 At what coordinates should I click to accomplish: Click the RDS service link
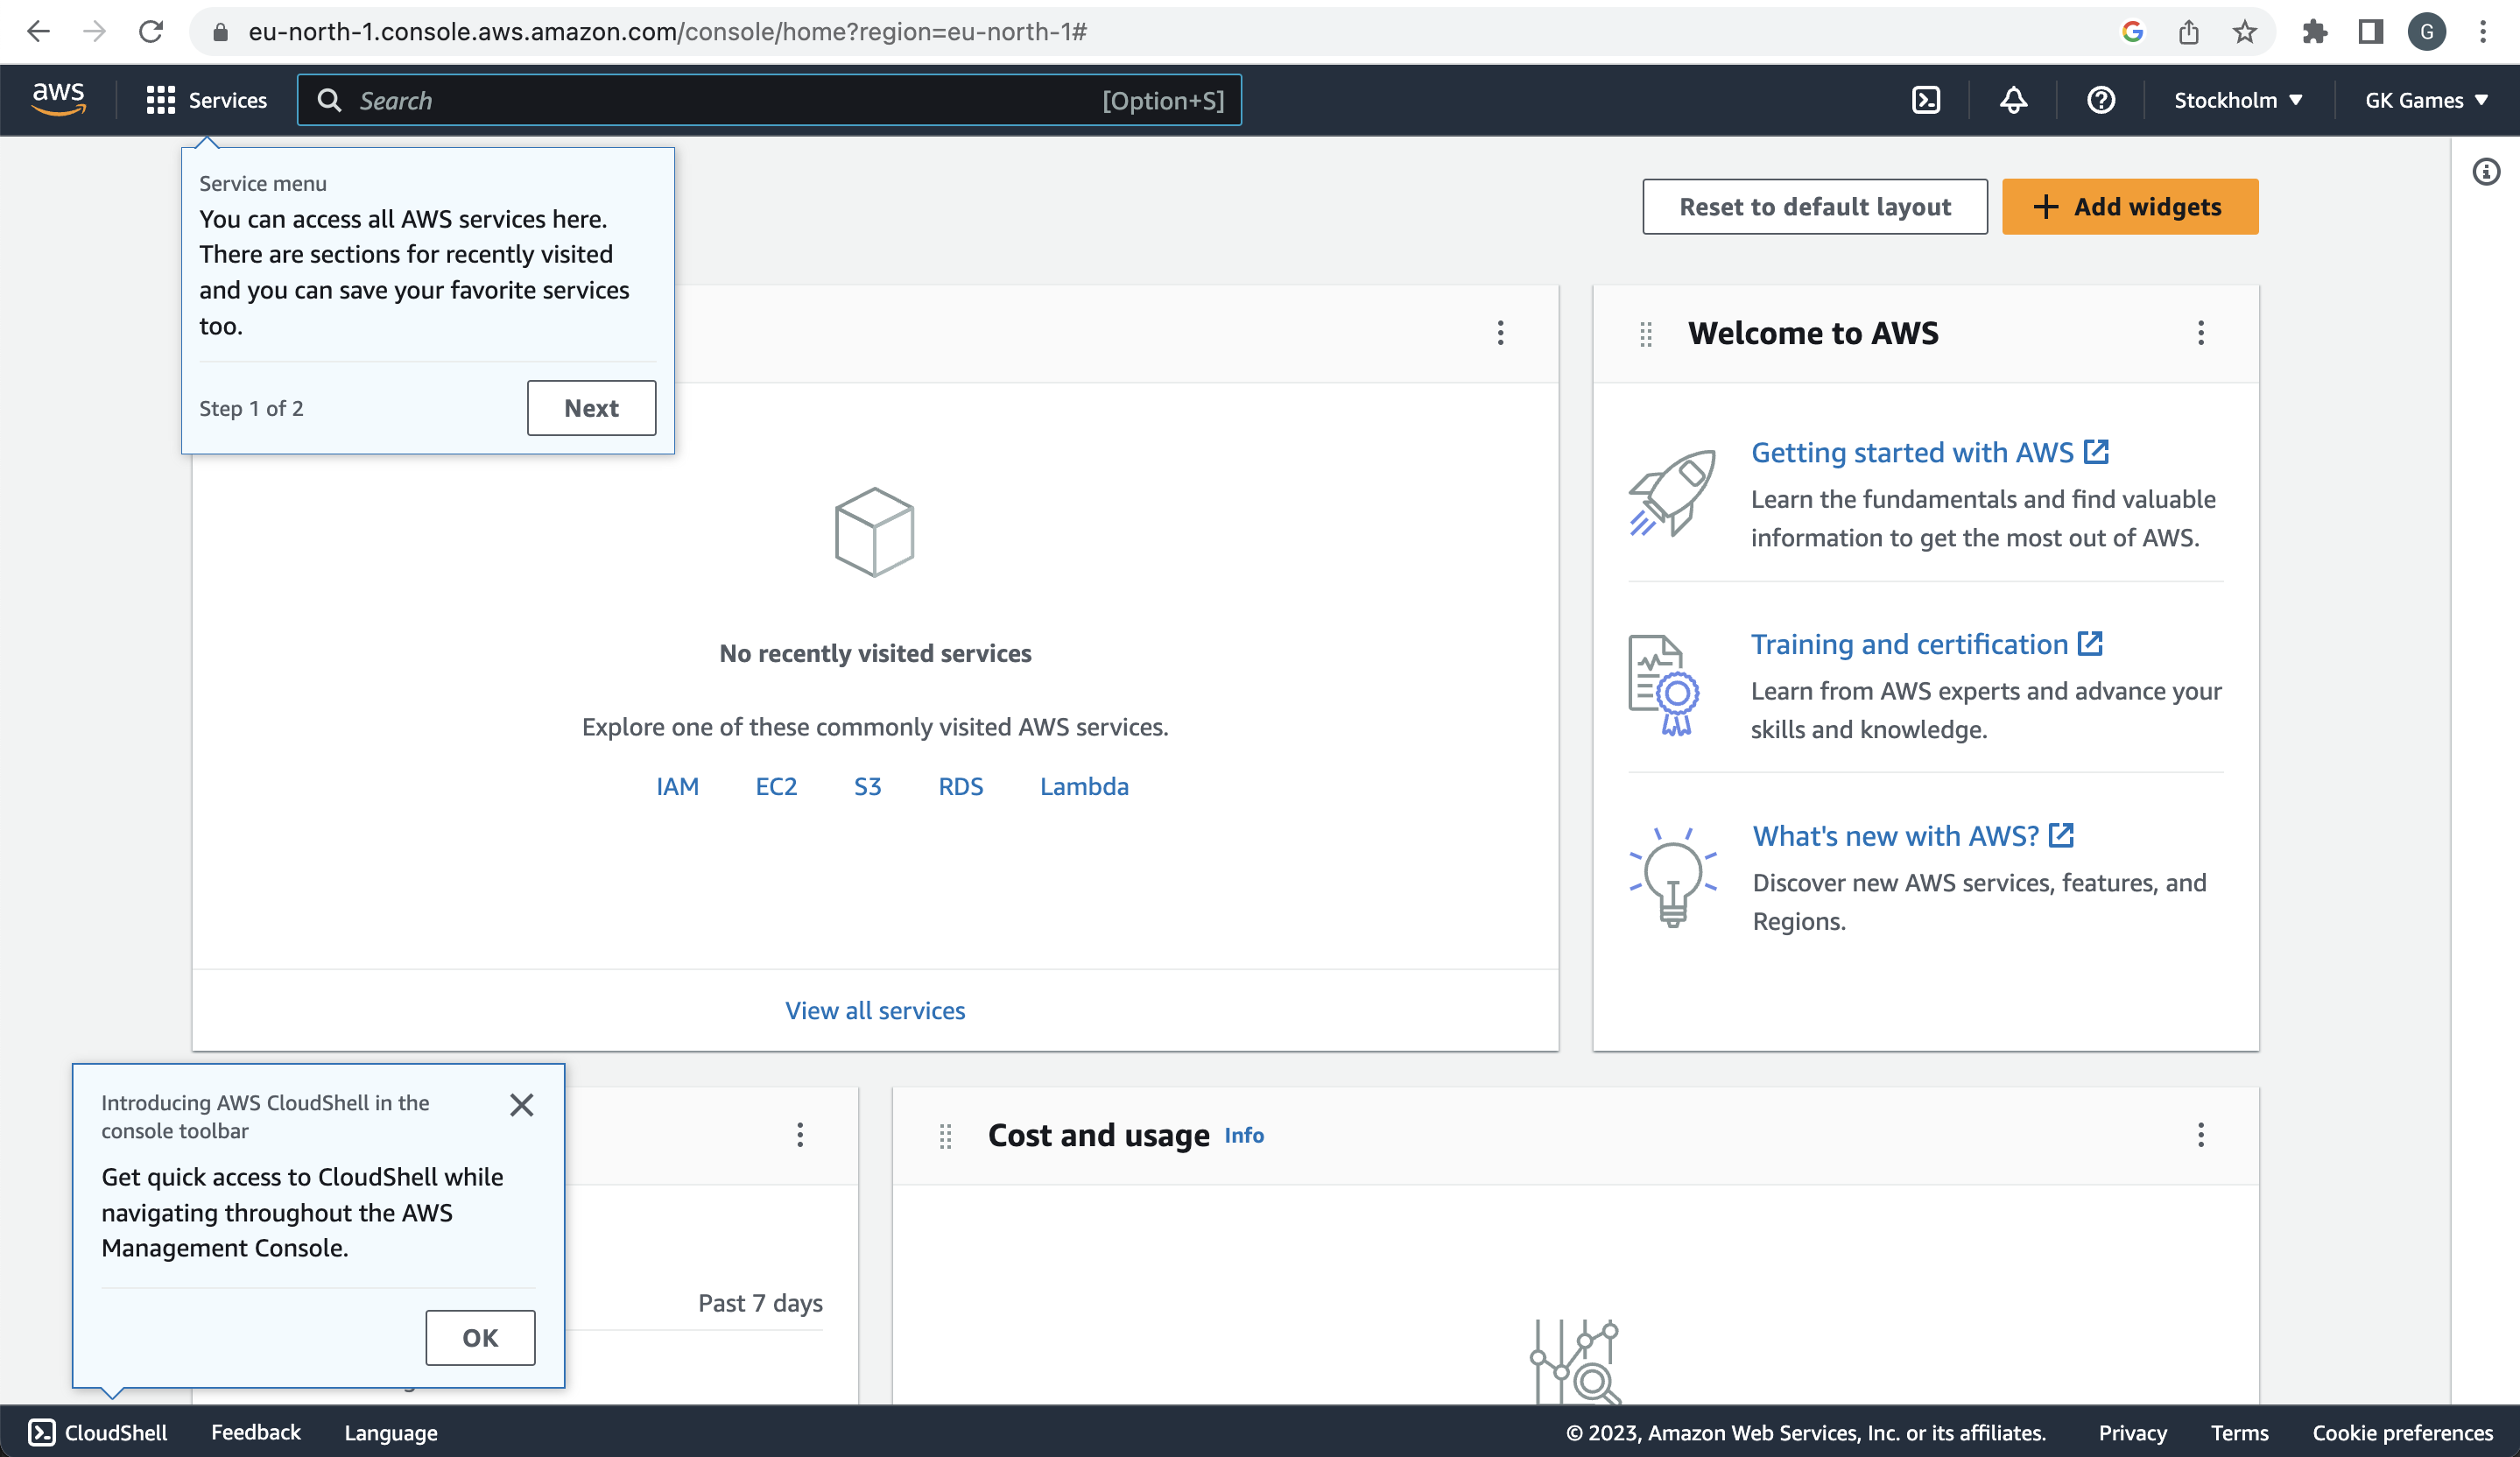click(x=960, y=786)
